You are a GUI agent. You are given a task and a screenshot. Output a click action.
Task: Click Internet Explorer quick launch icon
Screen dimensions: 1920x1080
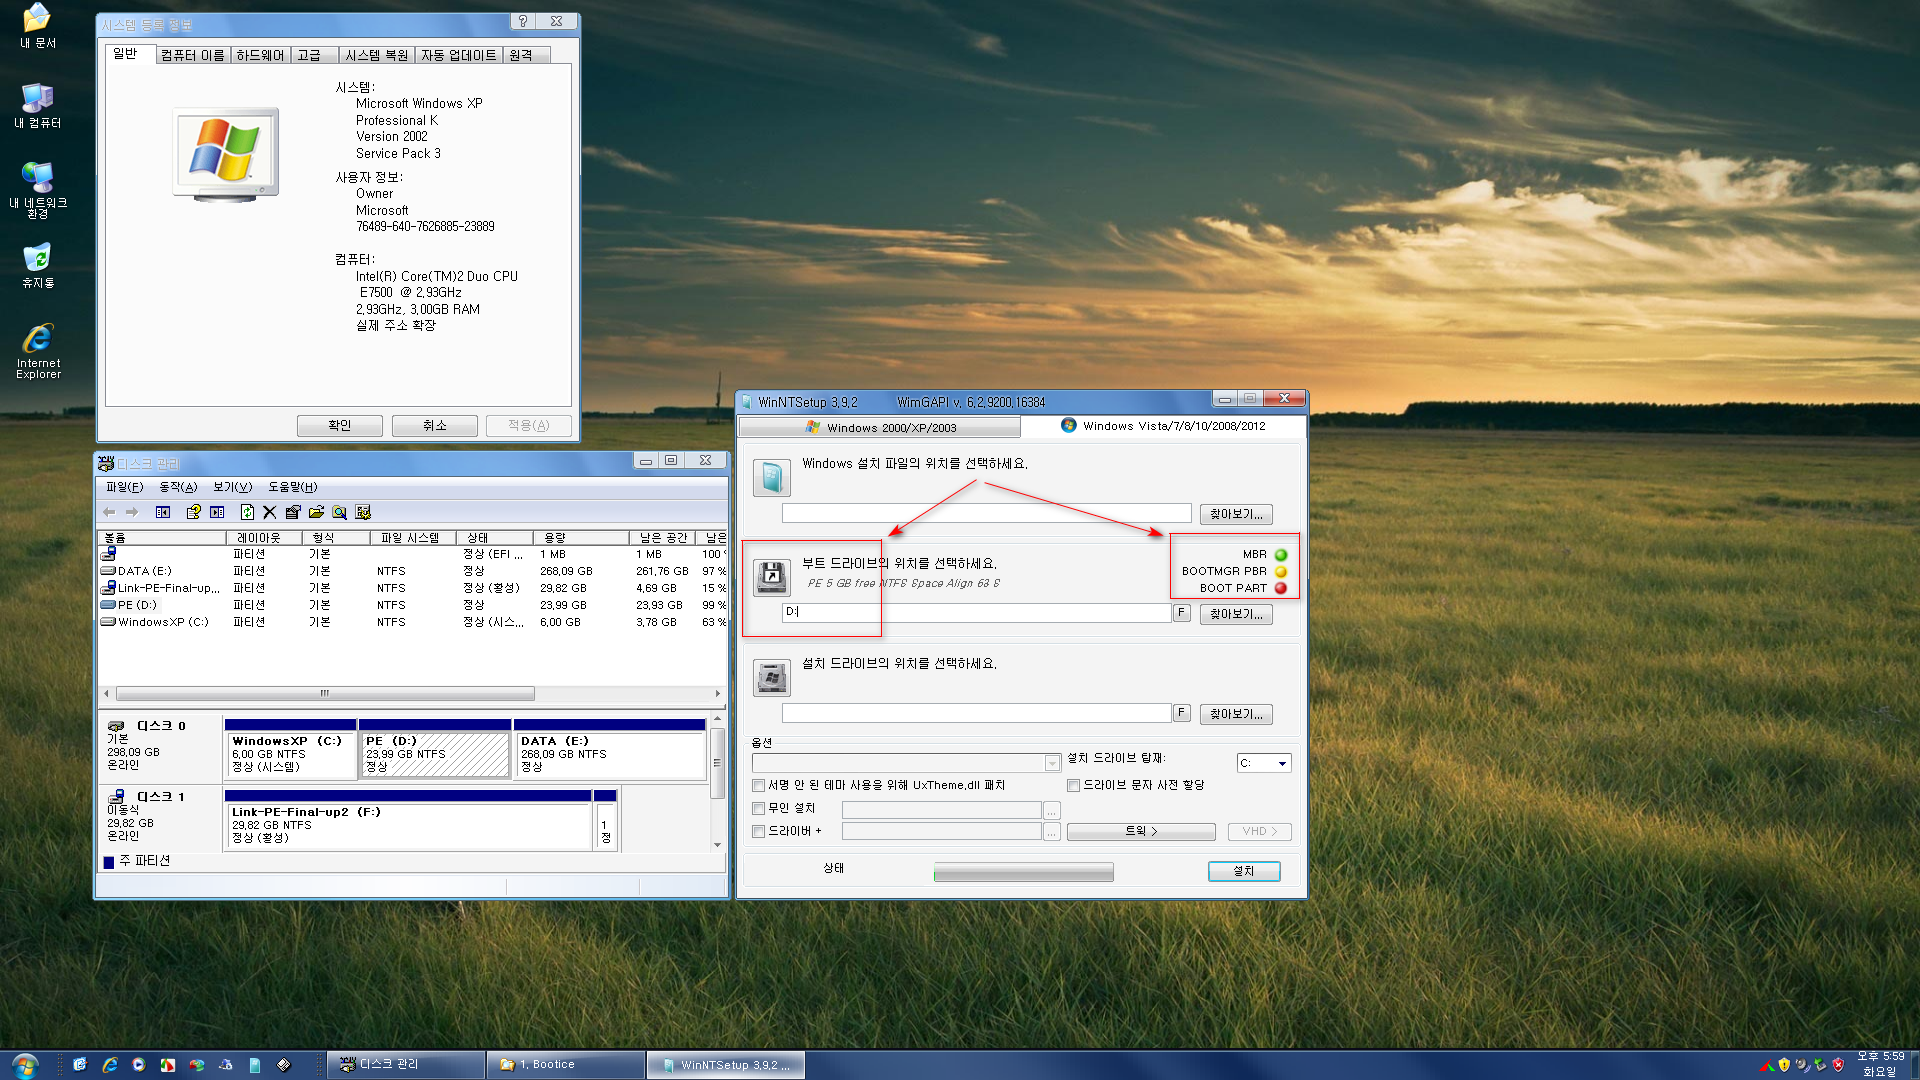[x=109, y=1065]
